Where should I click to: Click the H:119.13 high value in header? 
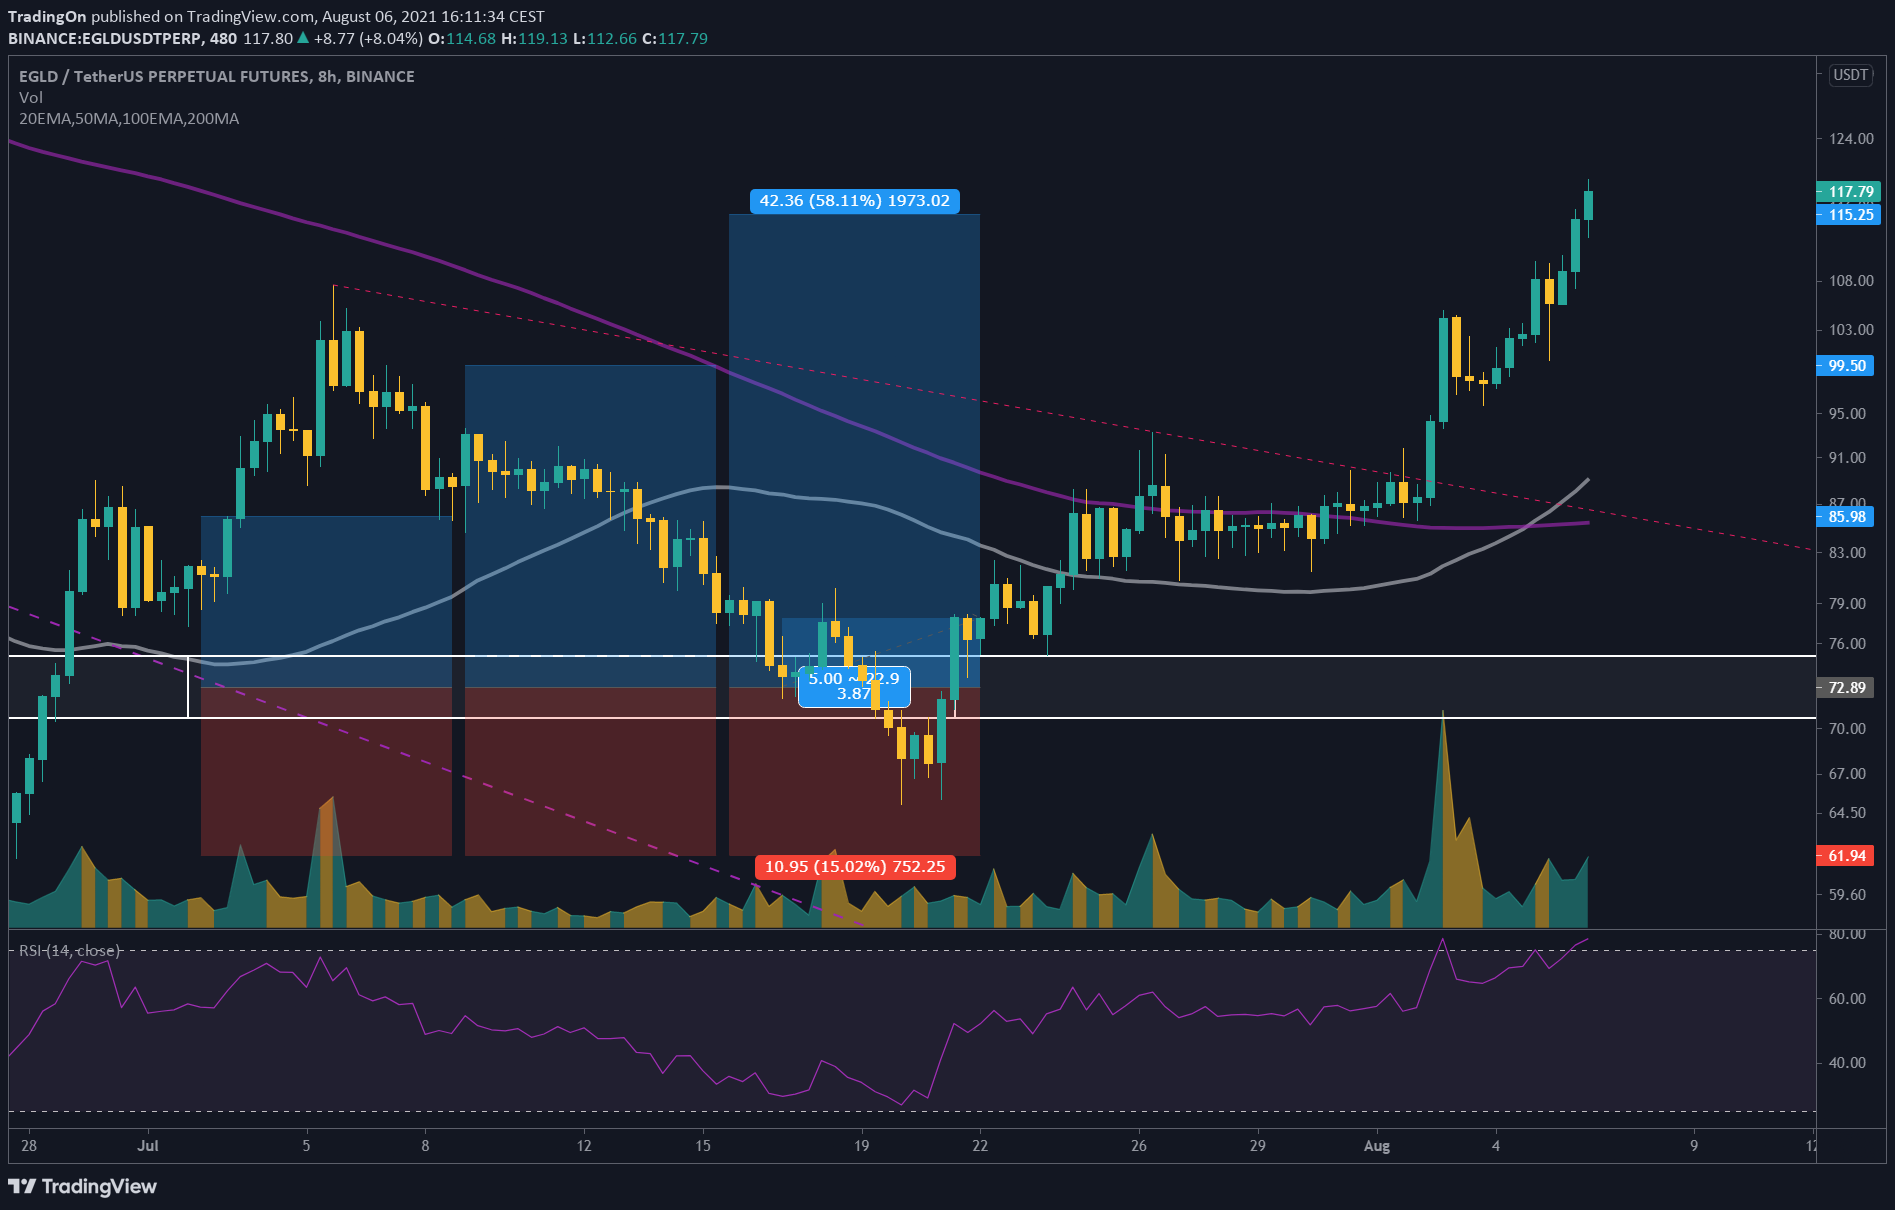pos(534,38)
